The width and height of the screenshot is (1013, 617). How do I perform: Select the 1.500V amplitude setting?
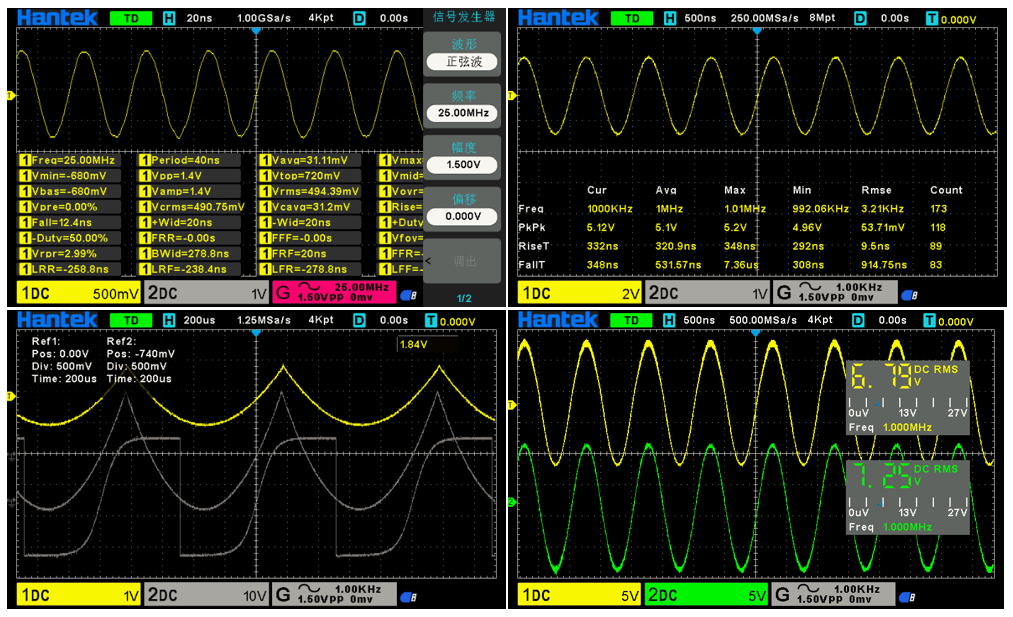[x=461, y=165]
